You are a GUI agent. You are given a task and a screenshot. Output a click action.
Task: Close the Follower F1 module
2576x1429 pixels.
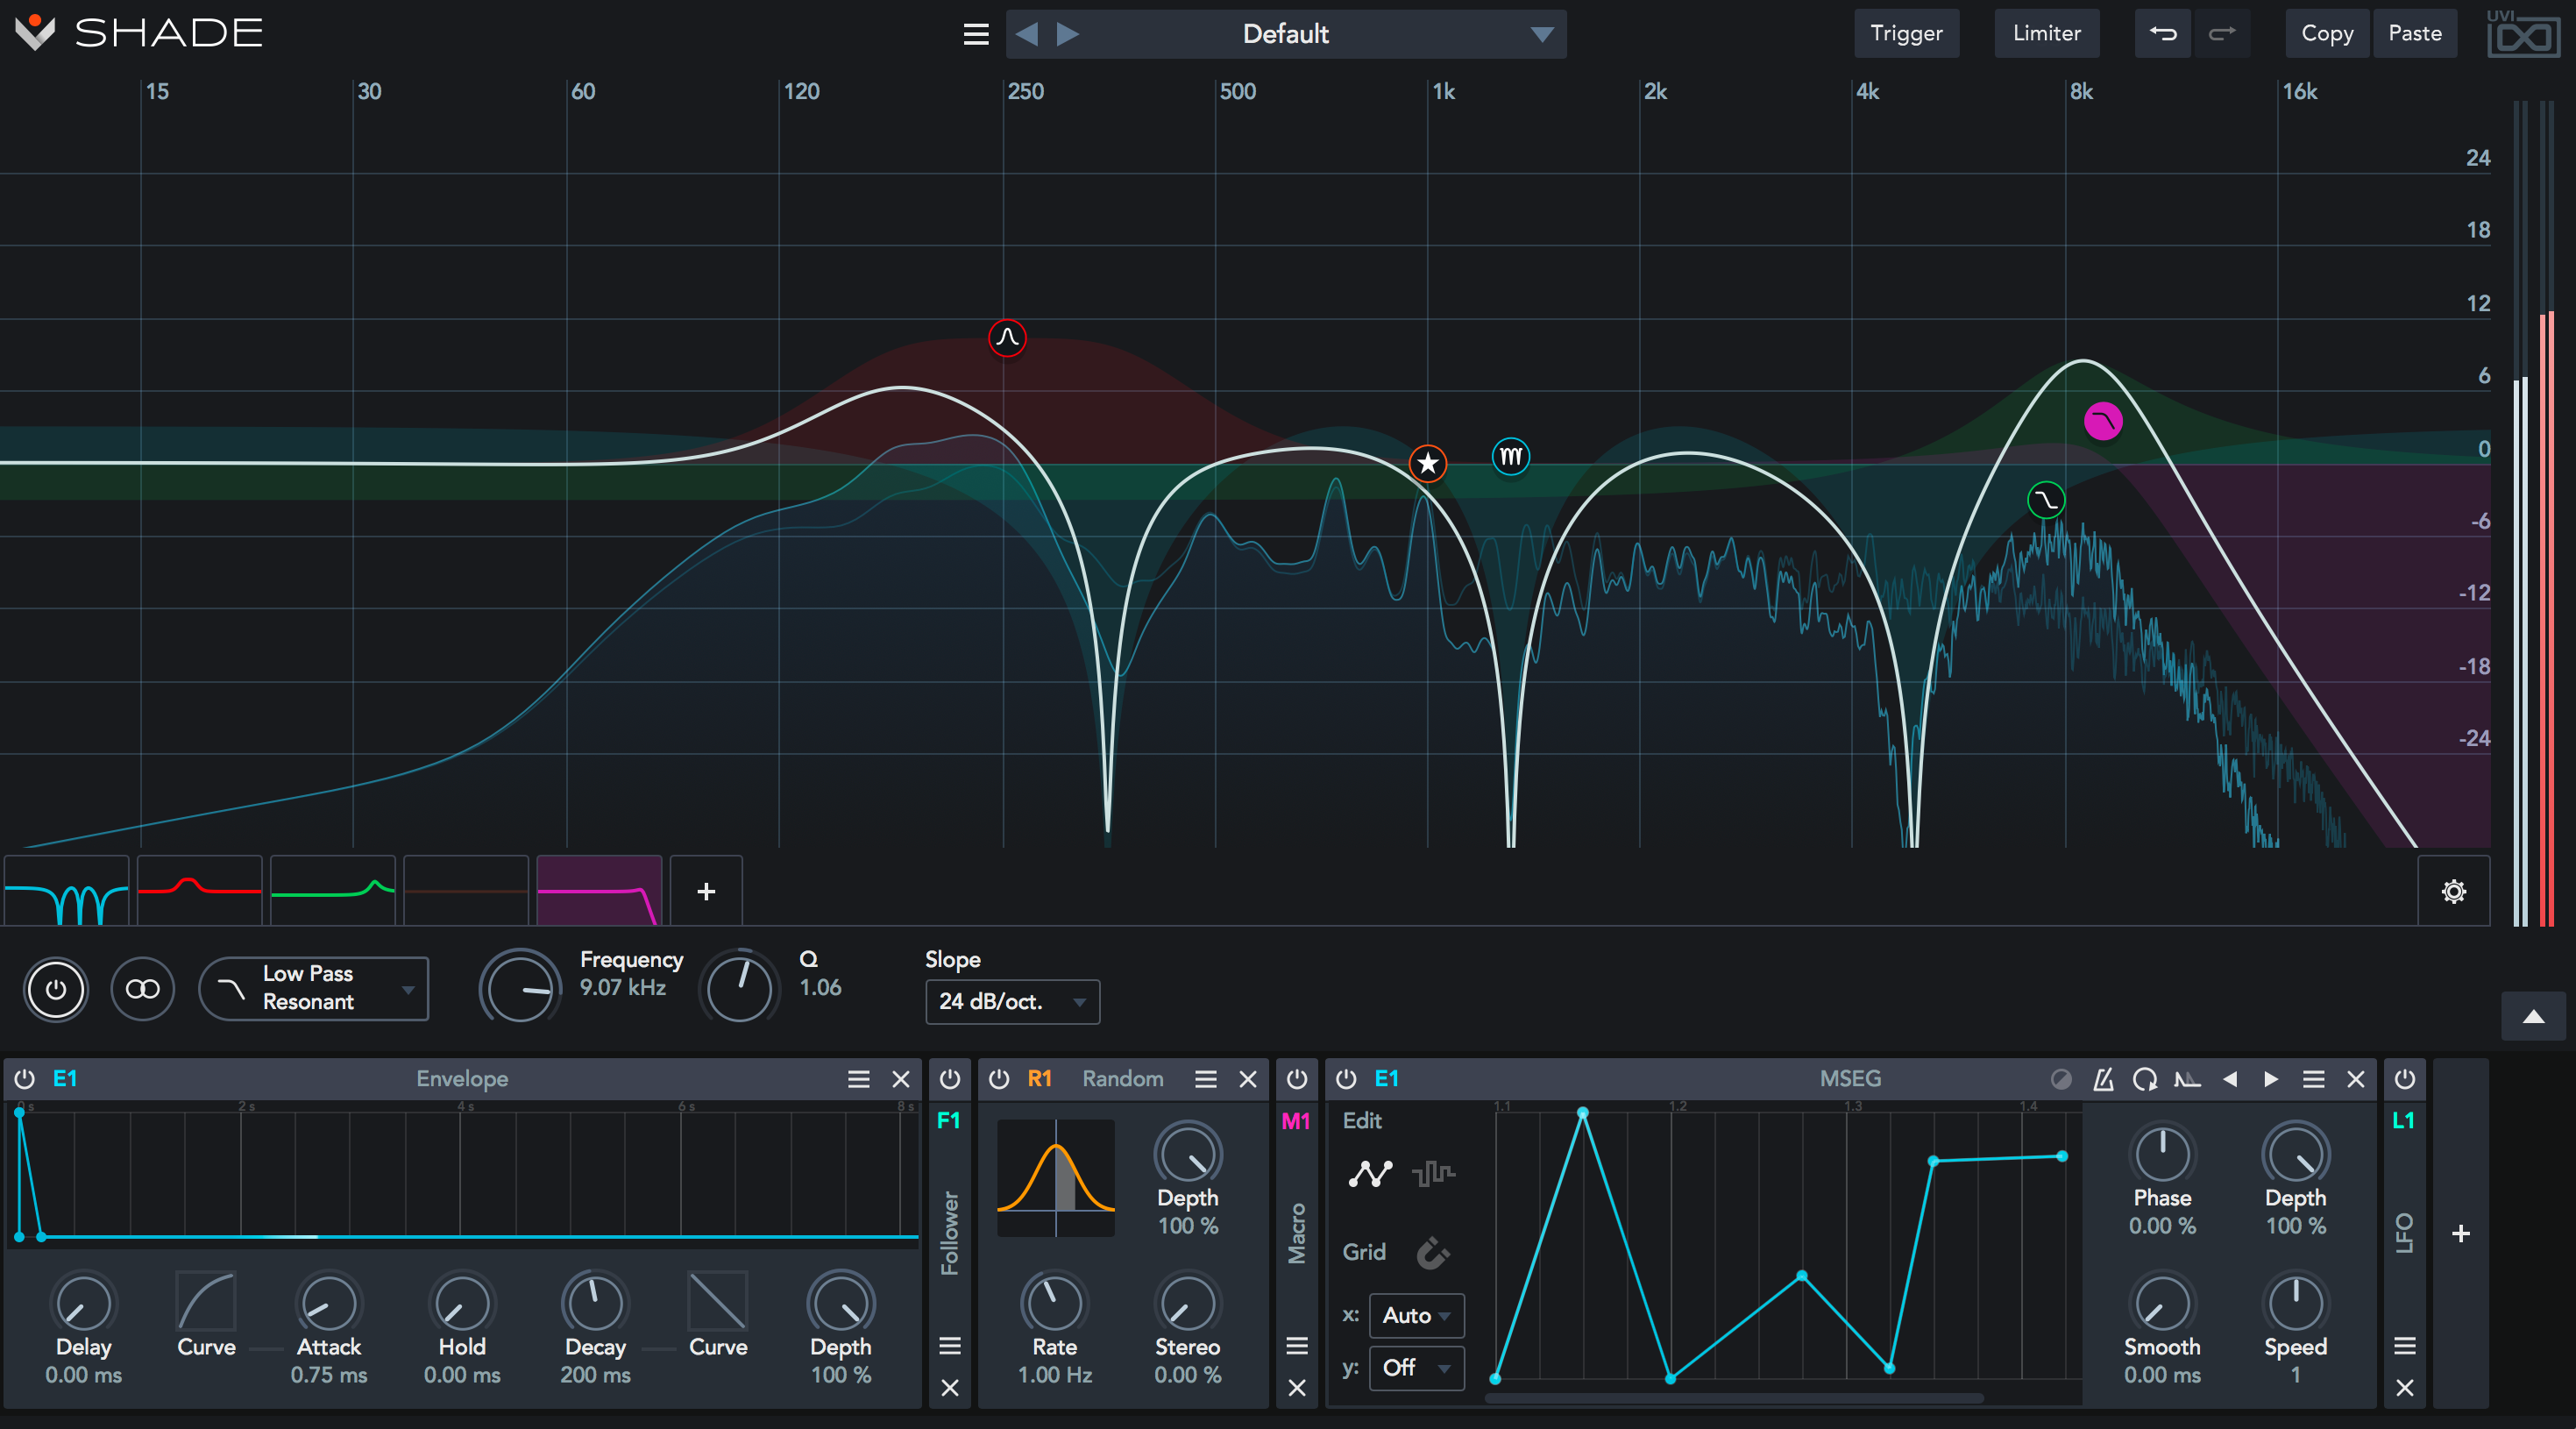(950, 1387)
